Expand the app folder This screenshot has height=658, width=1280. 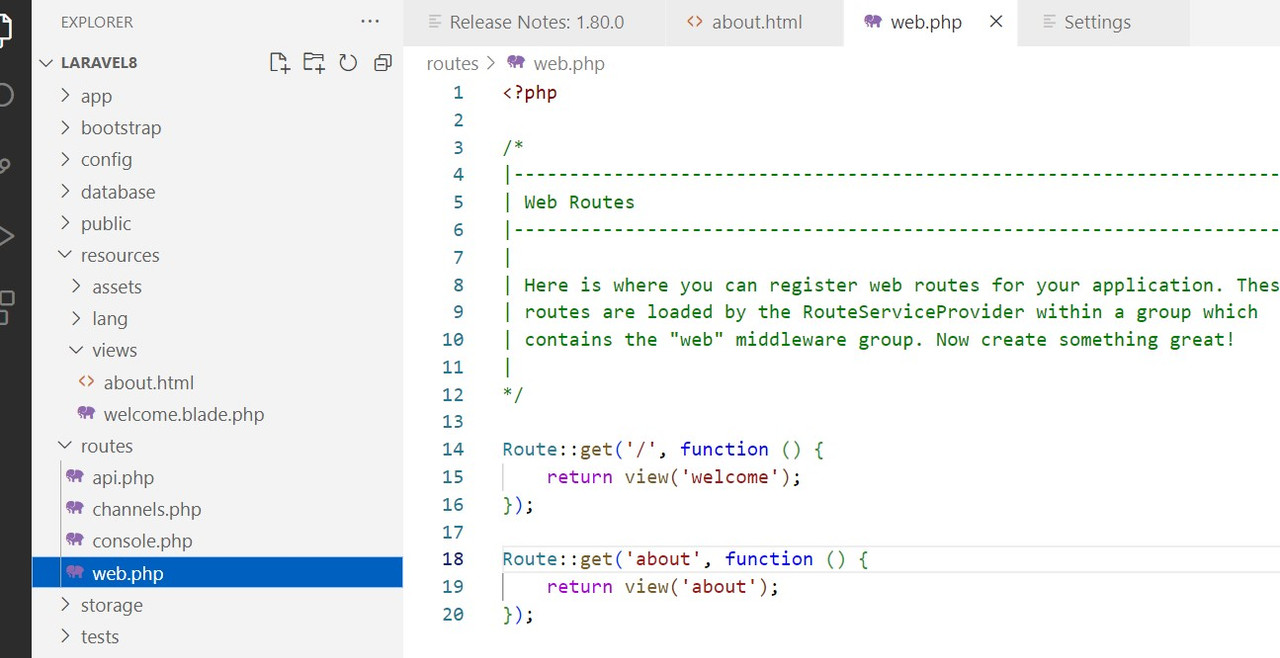pyautogui.click(x=65, y=96)
